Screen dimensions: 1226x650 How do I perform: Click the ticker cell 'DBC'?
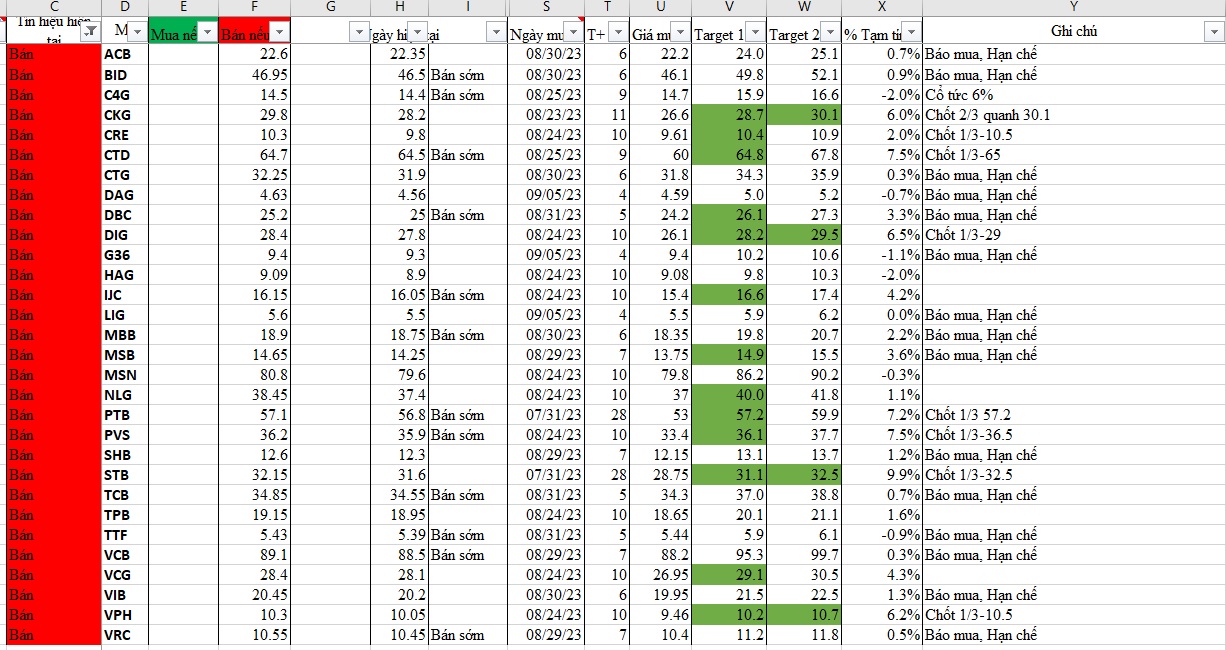[125, 215]
